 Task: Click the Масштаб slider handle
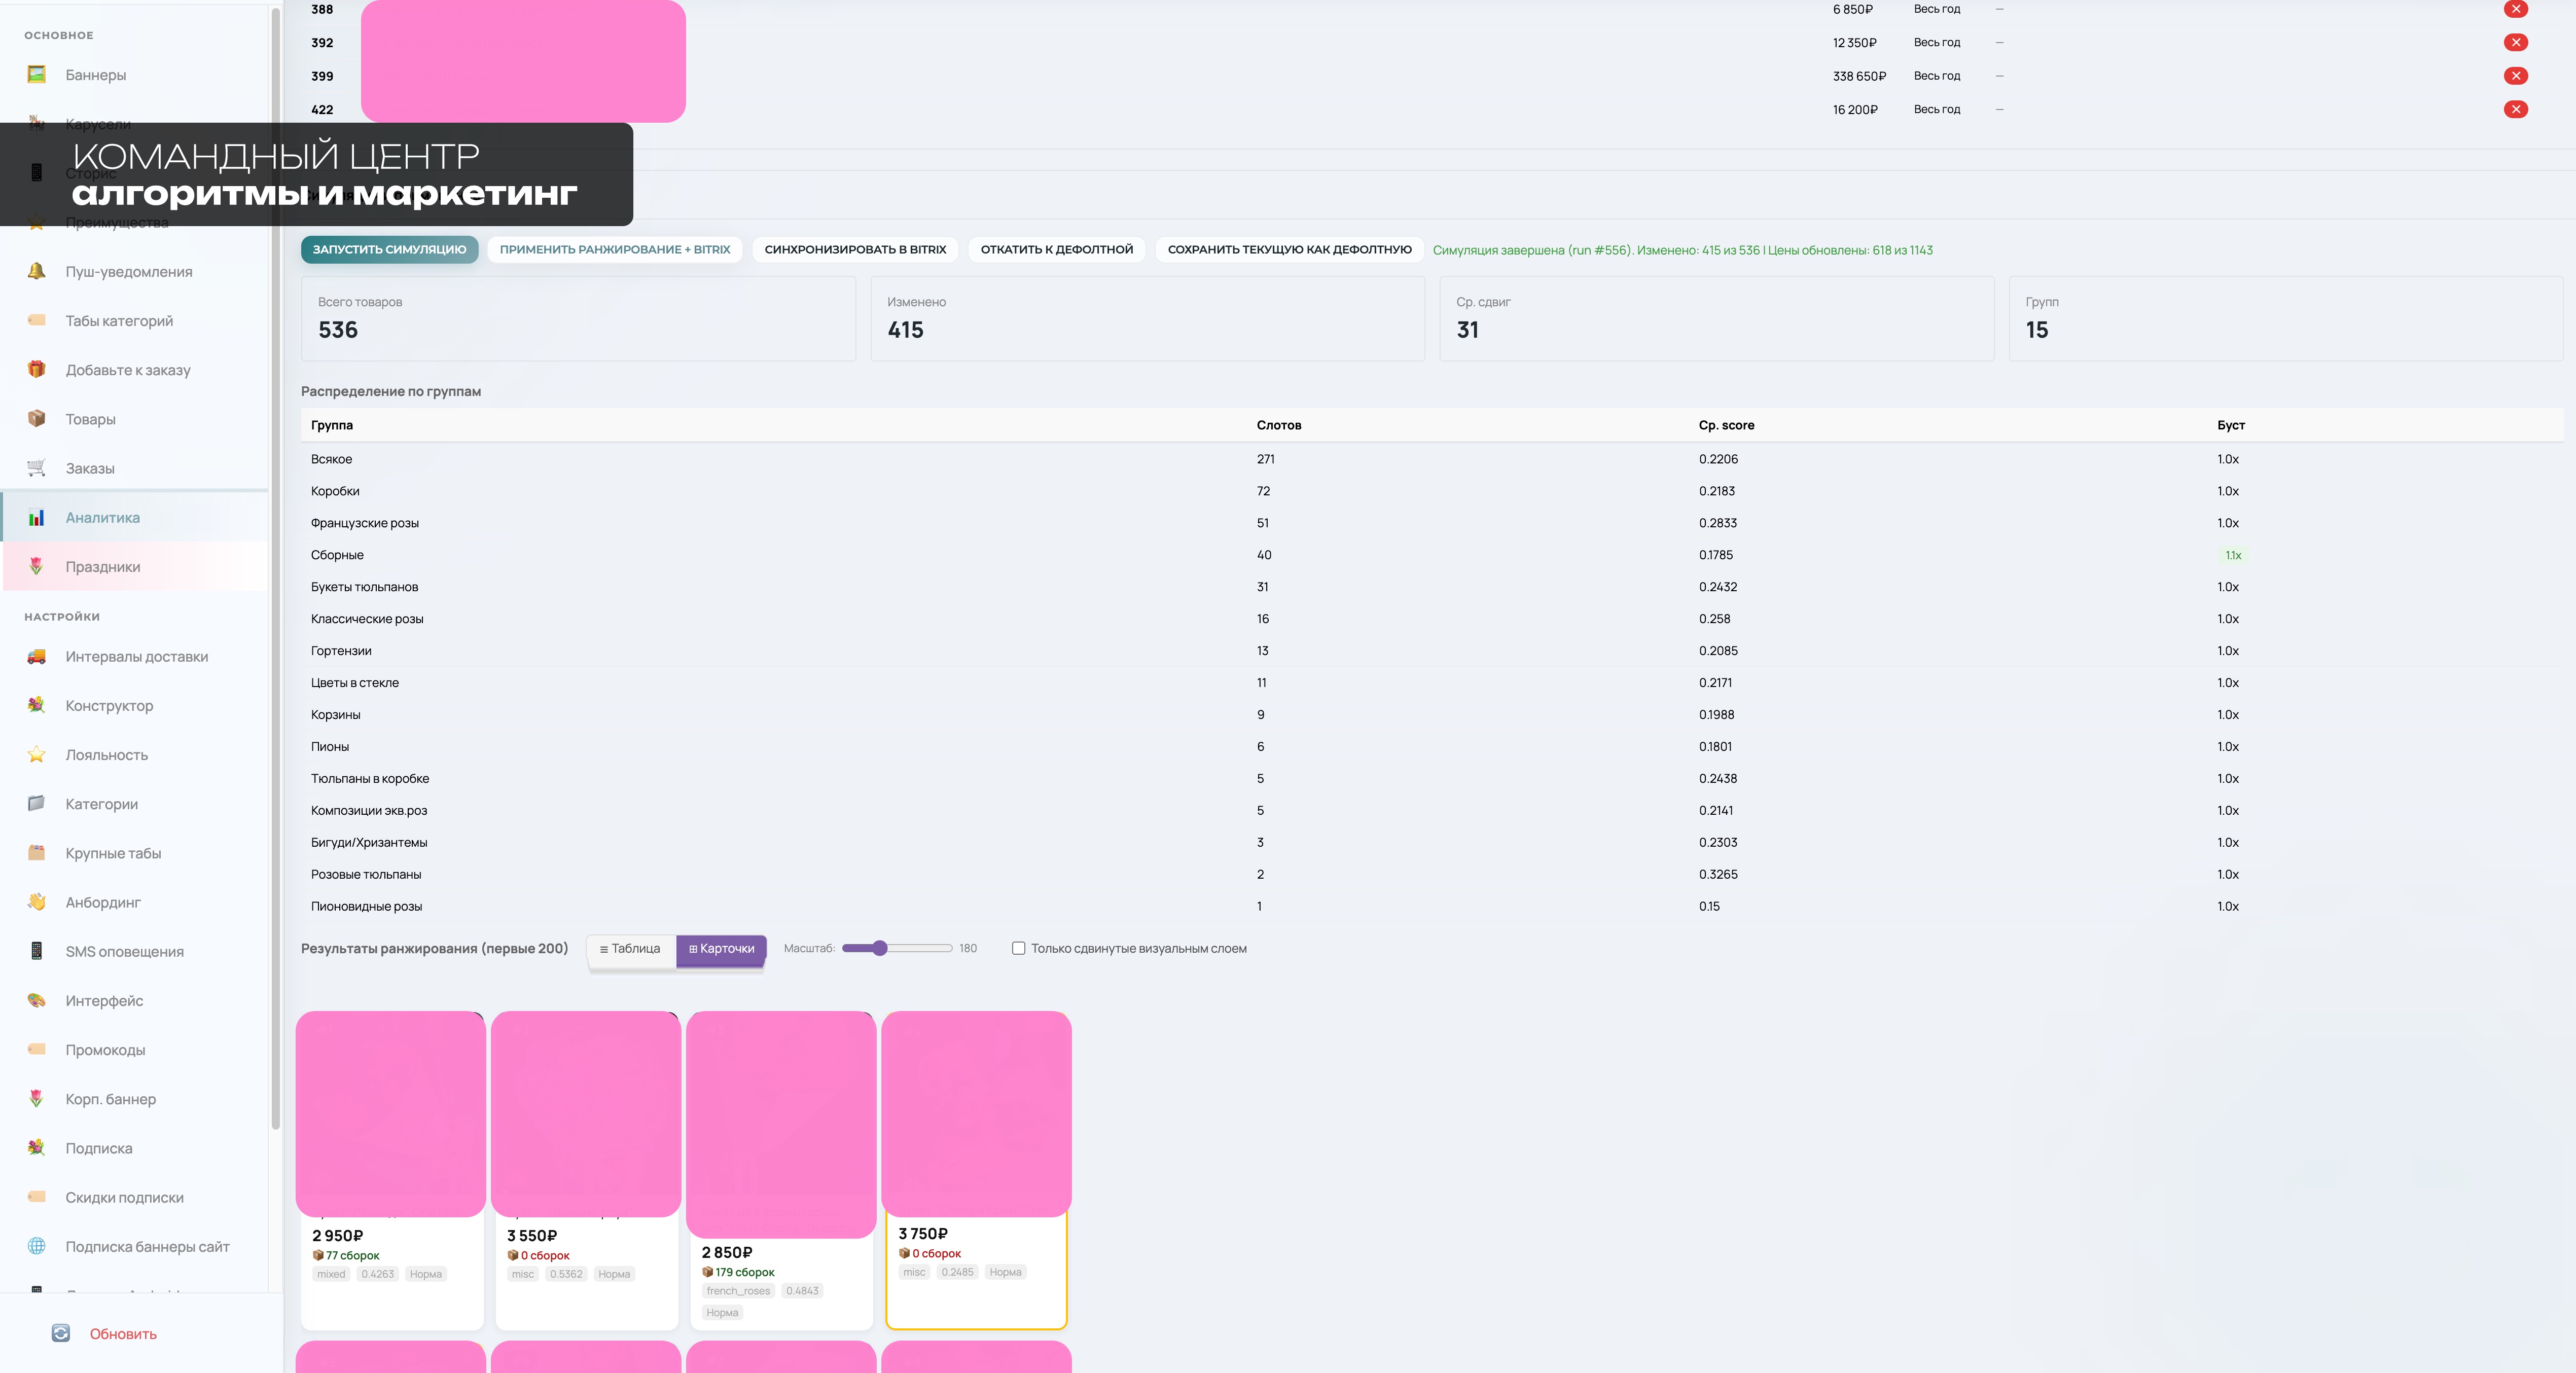880,948
